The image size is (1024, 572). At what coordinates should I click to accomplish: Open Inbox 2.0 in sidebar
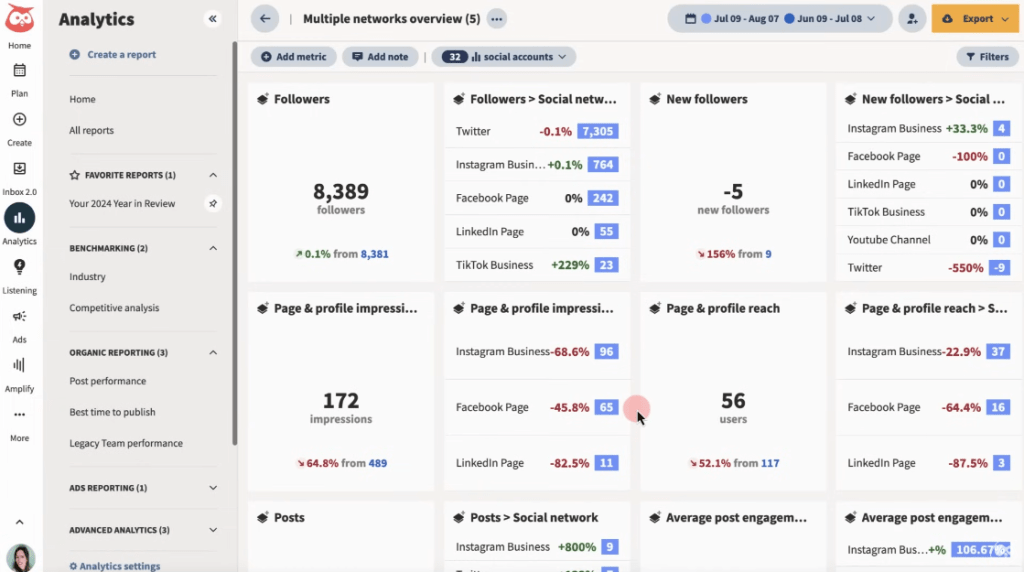20,168
